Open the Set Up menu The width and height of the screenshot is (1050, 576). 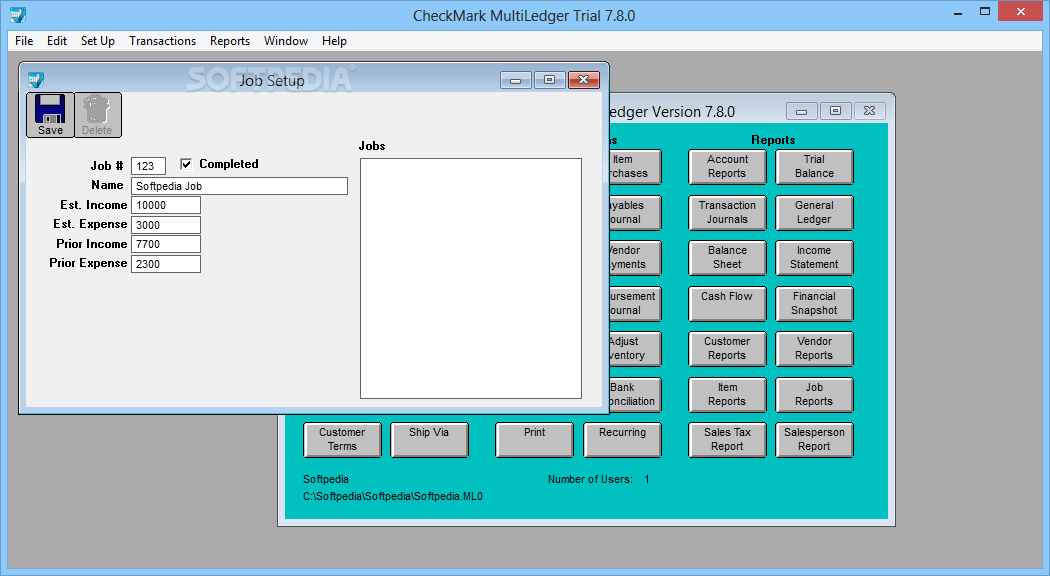(98, 41)
